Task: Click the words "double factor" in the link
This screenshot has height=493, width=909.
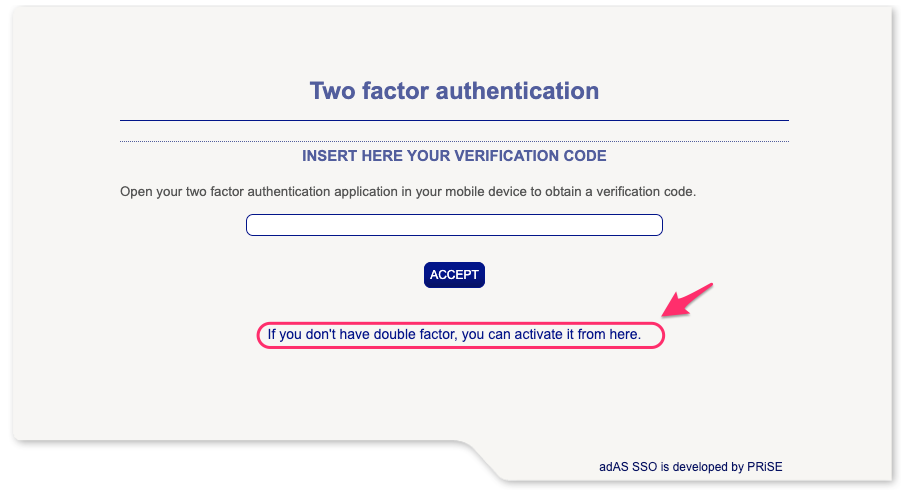Action: tap(414, 334)
